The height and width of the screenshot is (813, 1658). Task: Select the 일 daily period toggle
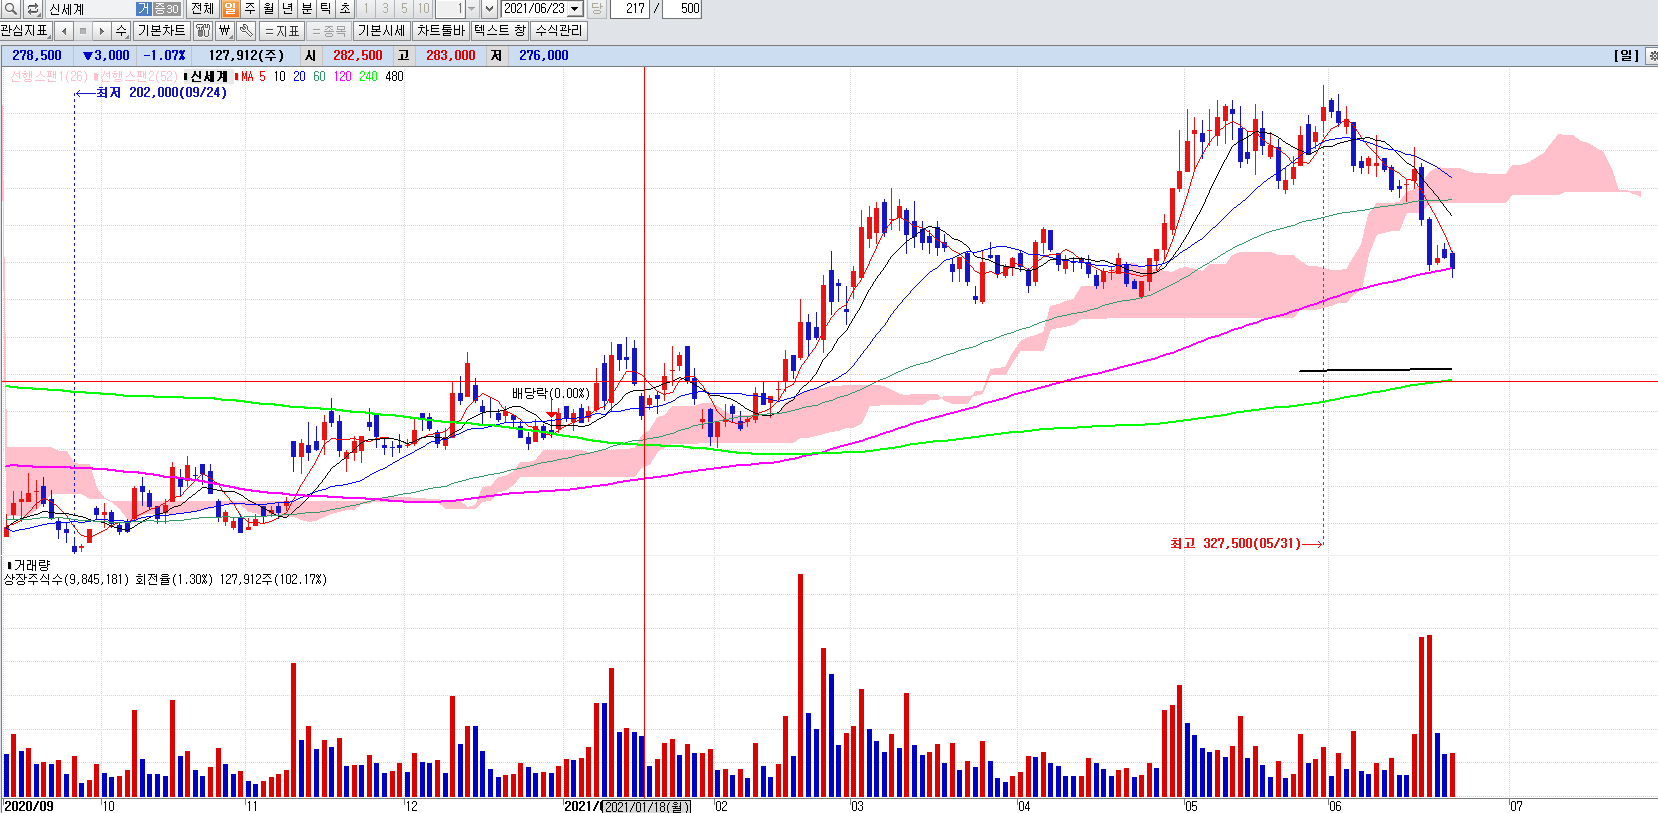click(x=231, y=9)
